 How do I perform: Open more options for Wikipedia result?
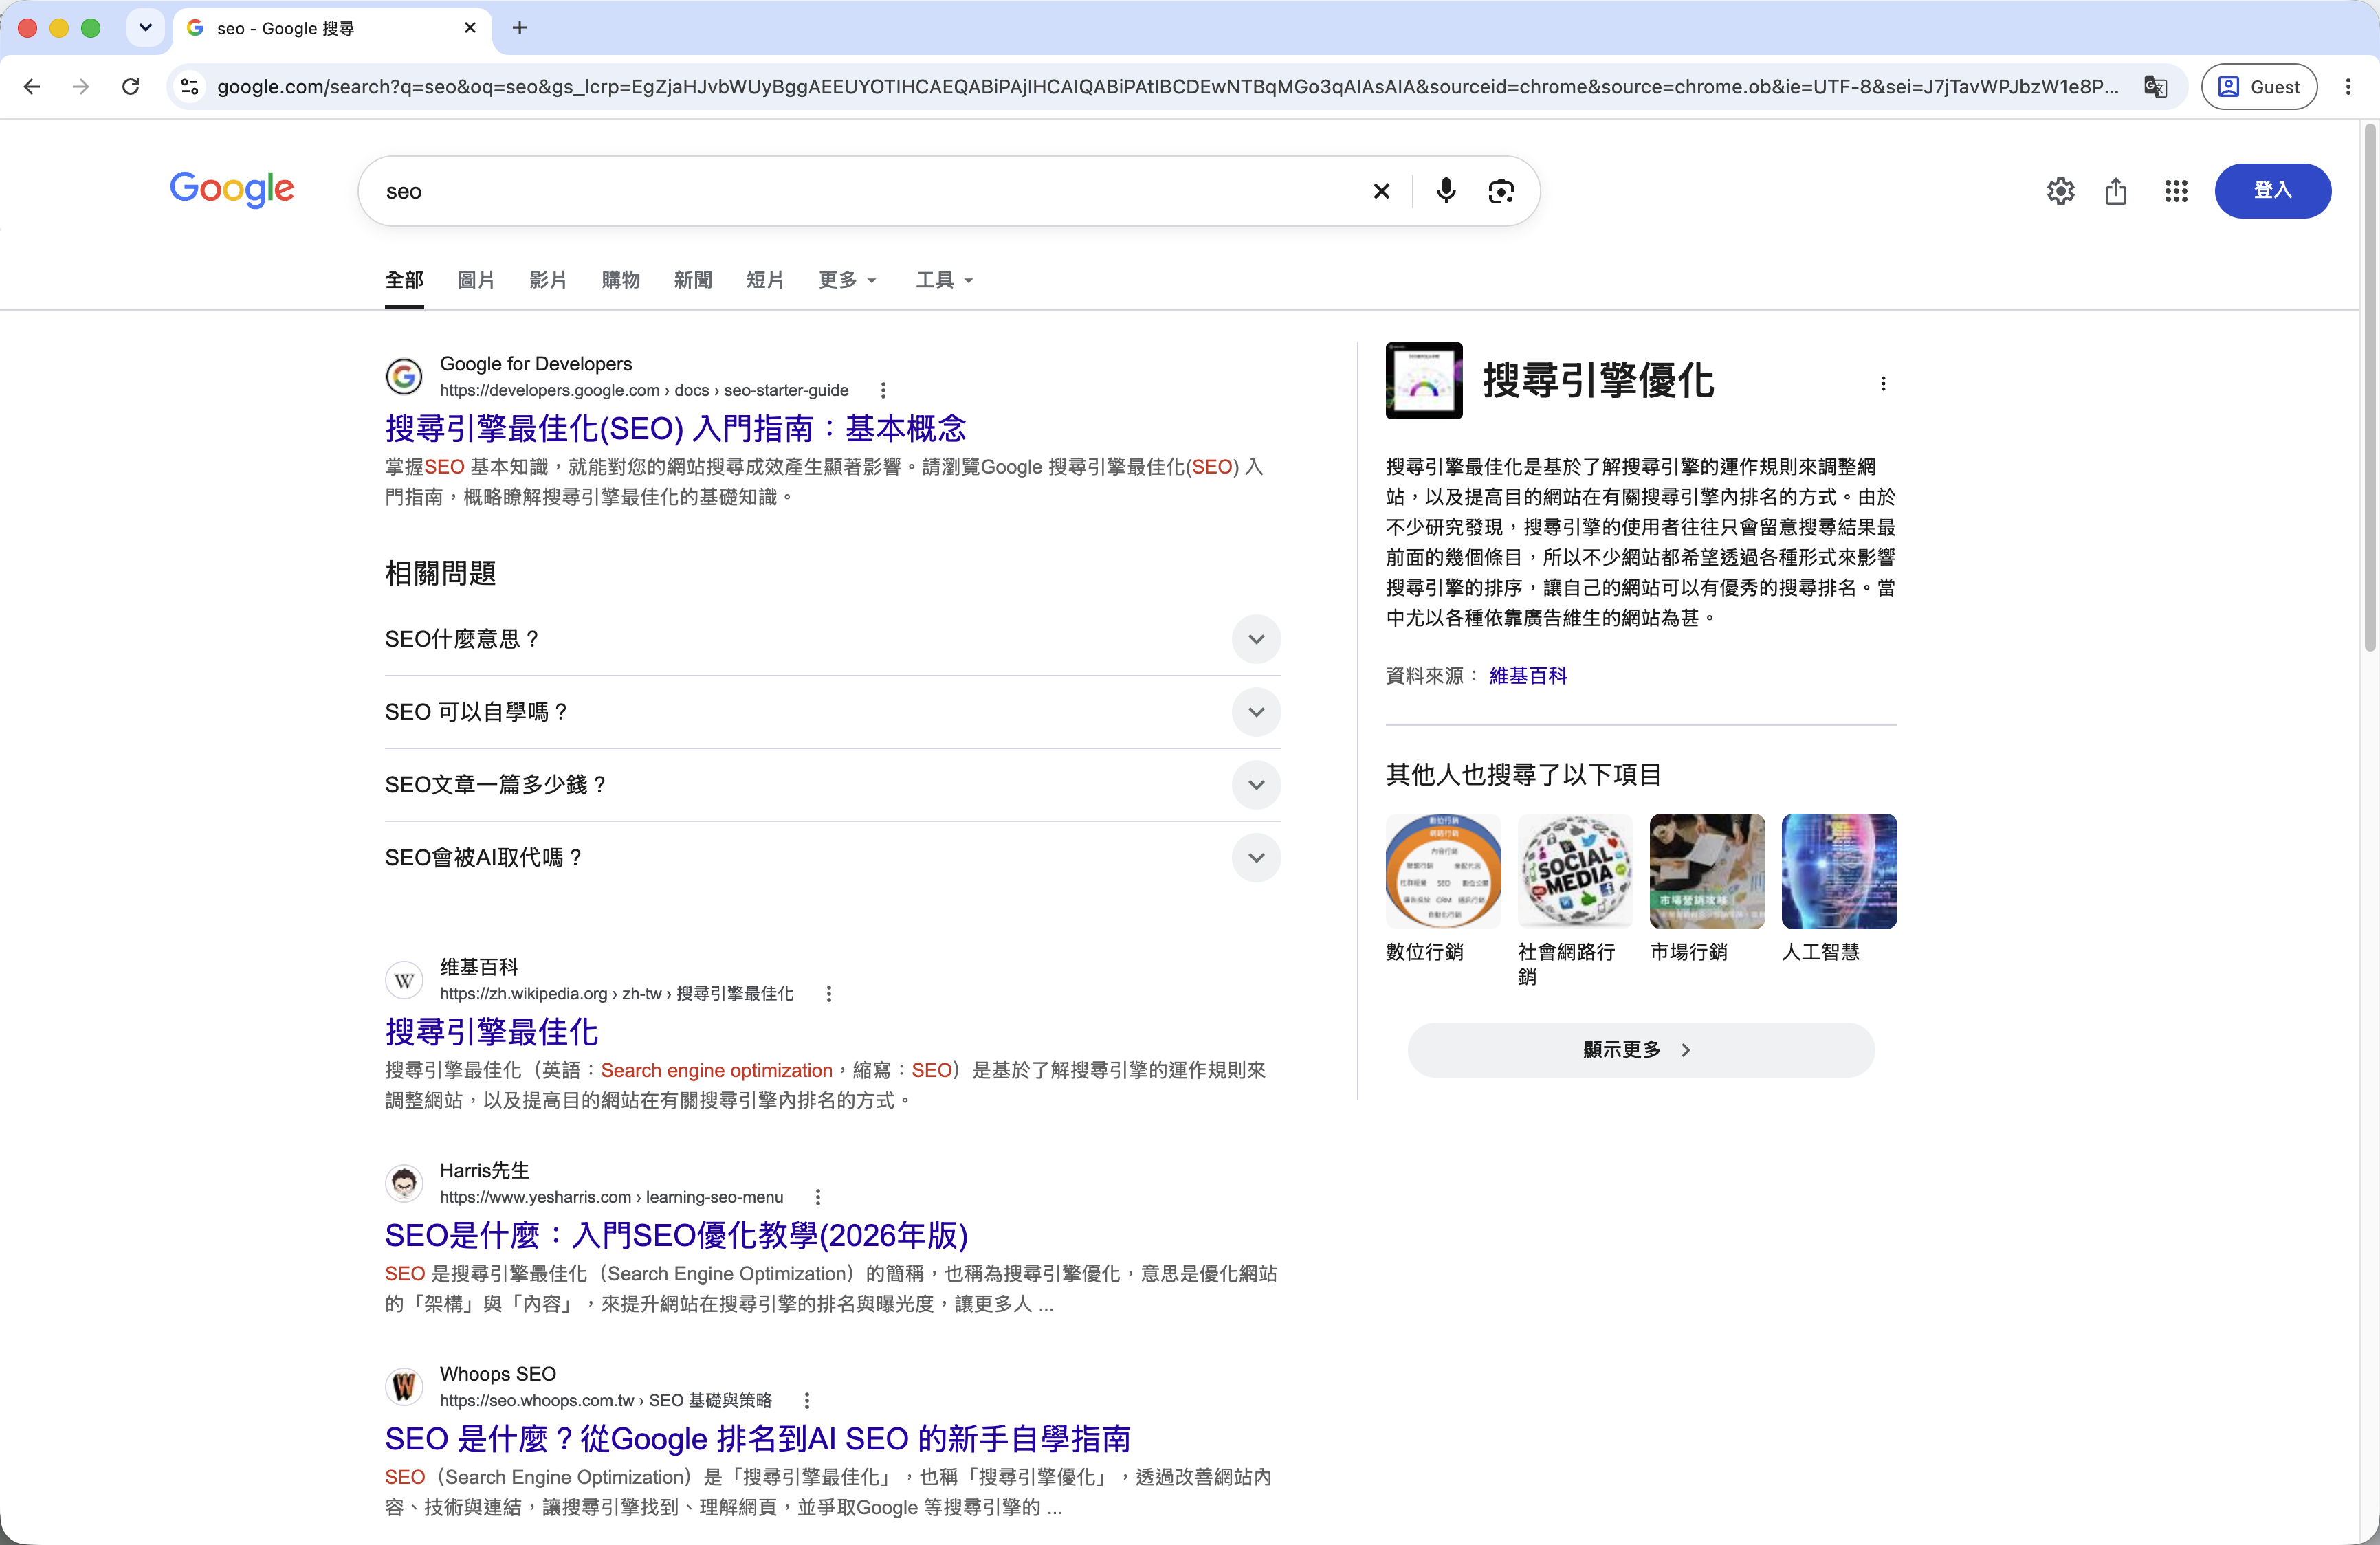[829, 993]
